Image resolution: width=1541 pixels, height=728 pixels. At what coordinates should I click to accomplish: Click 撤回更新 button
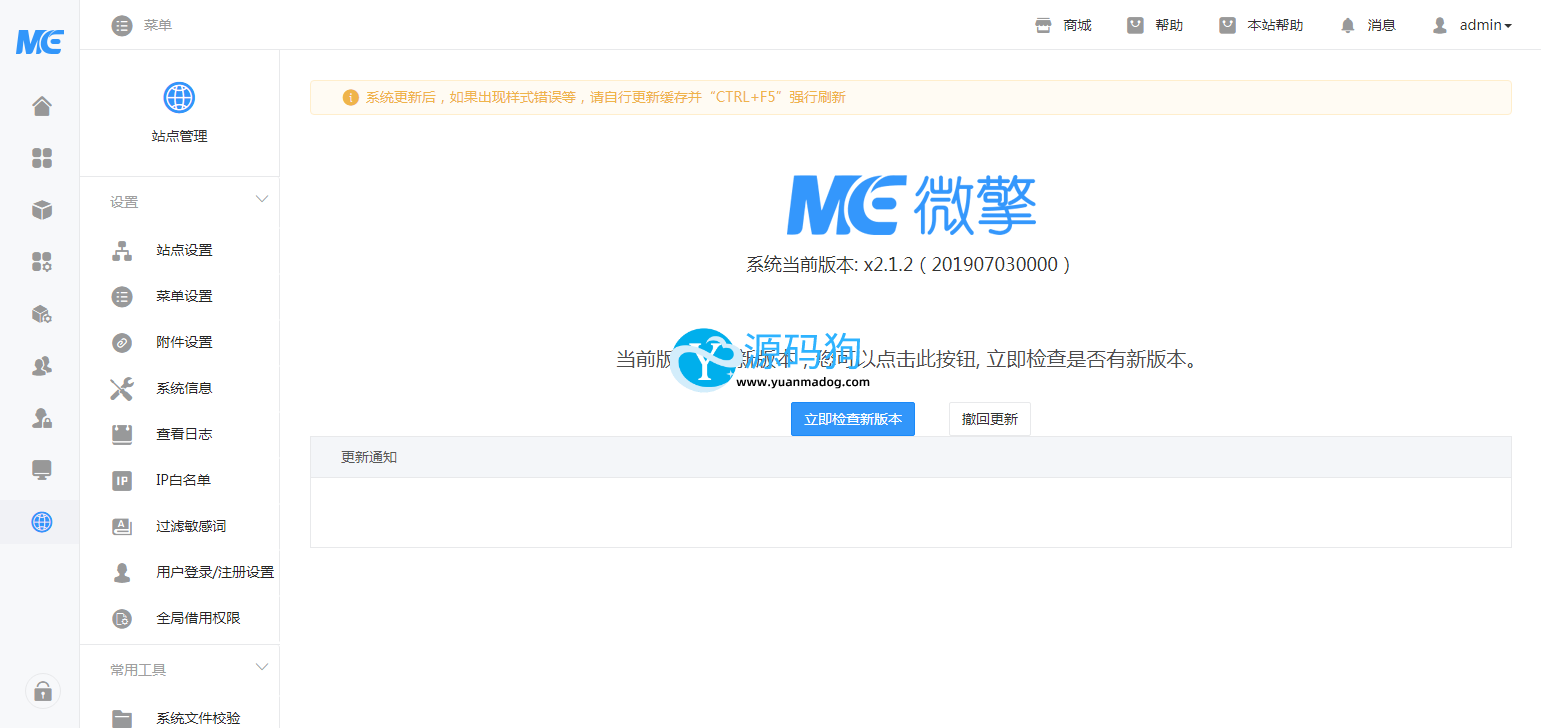pyautogui.click(x=990, y=419)
